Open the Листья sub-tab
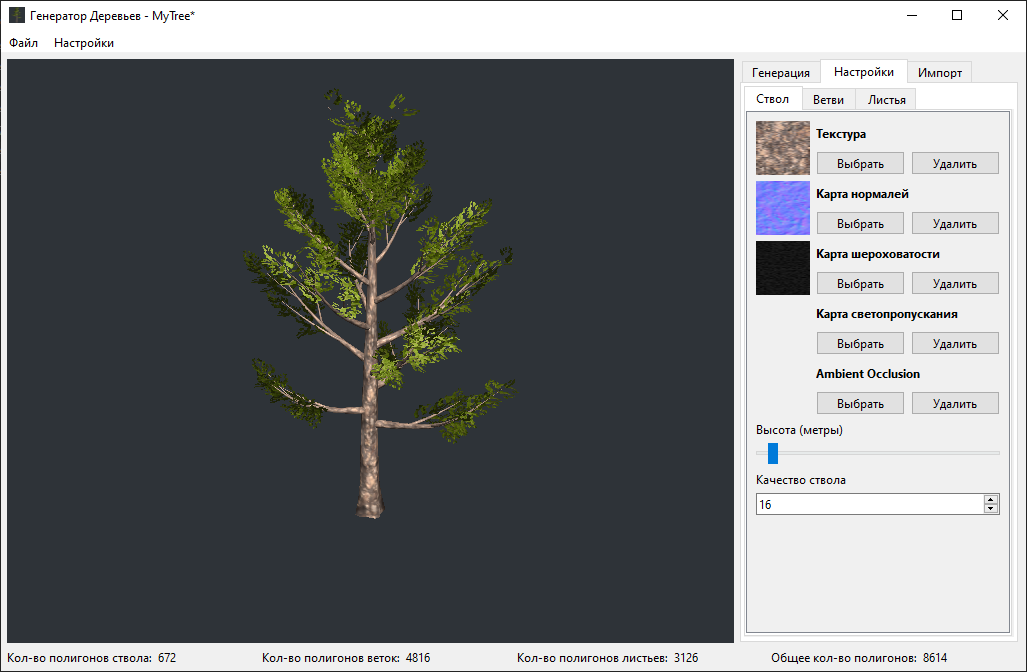1027x672 pixels. click(887, 100)
